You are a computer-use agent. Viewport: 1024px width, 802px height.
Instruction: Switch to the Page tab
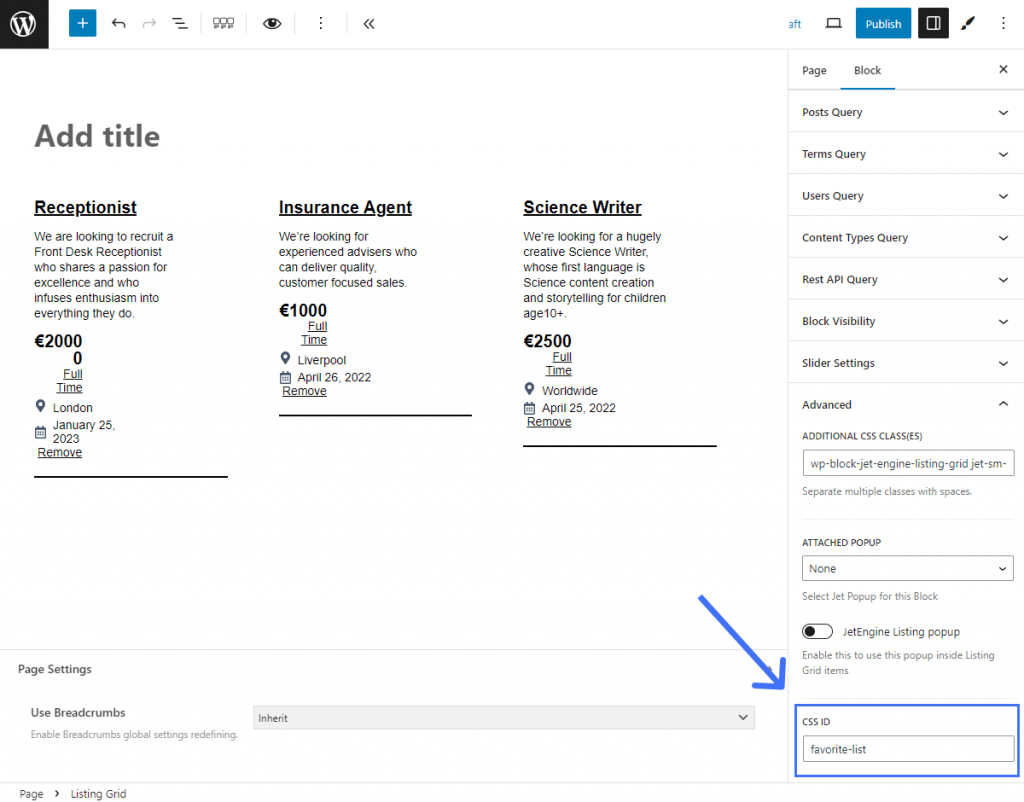point(814,70)
